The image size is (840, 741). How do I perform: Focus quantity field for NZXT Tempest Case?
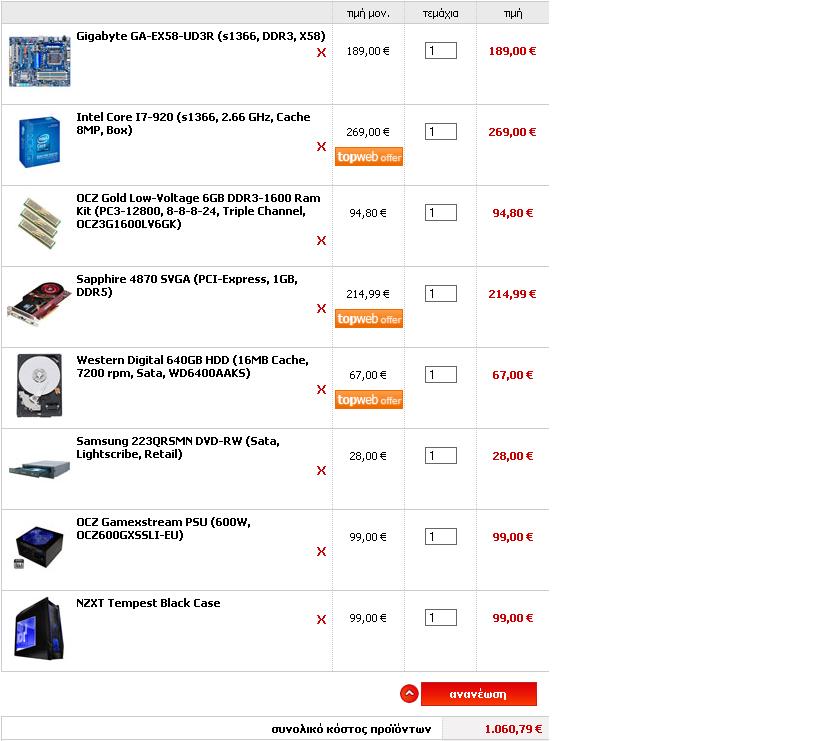pos(440,618)
